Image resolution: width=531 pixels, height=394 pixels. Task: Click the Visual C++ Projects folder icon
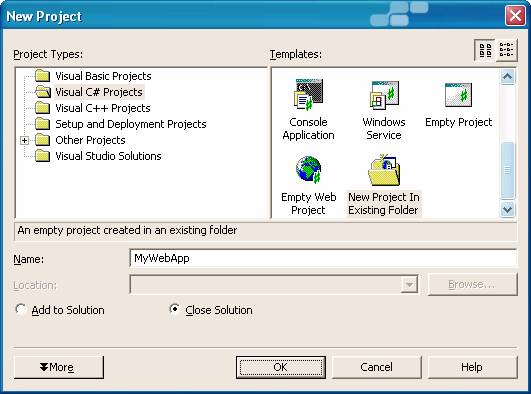tap(43, 108)
